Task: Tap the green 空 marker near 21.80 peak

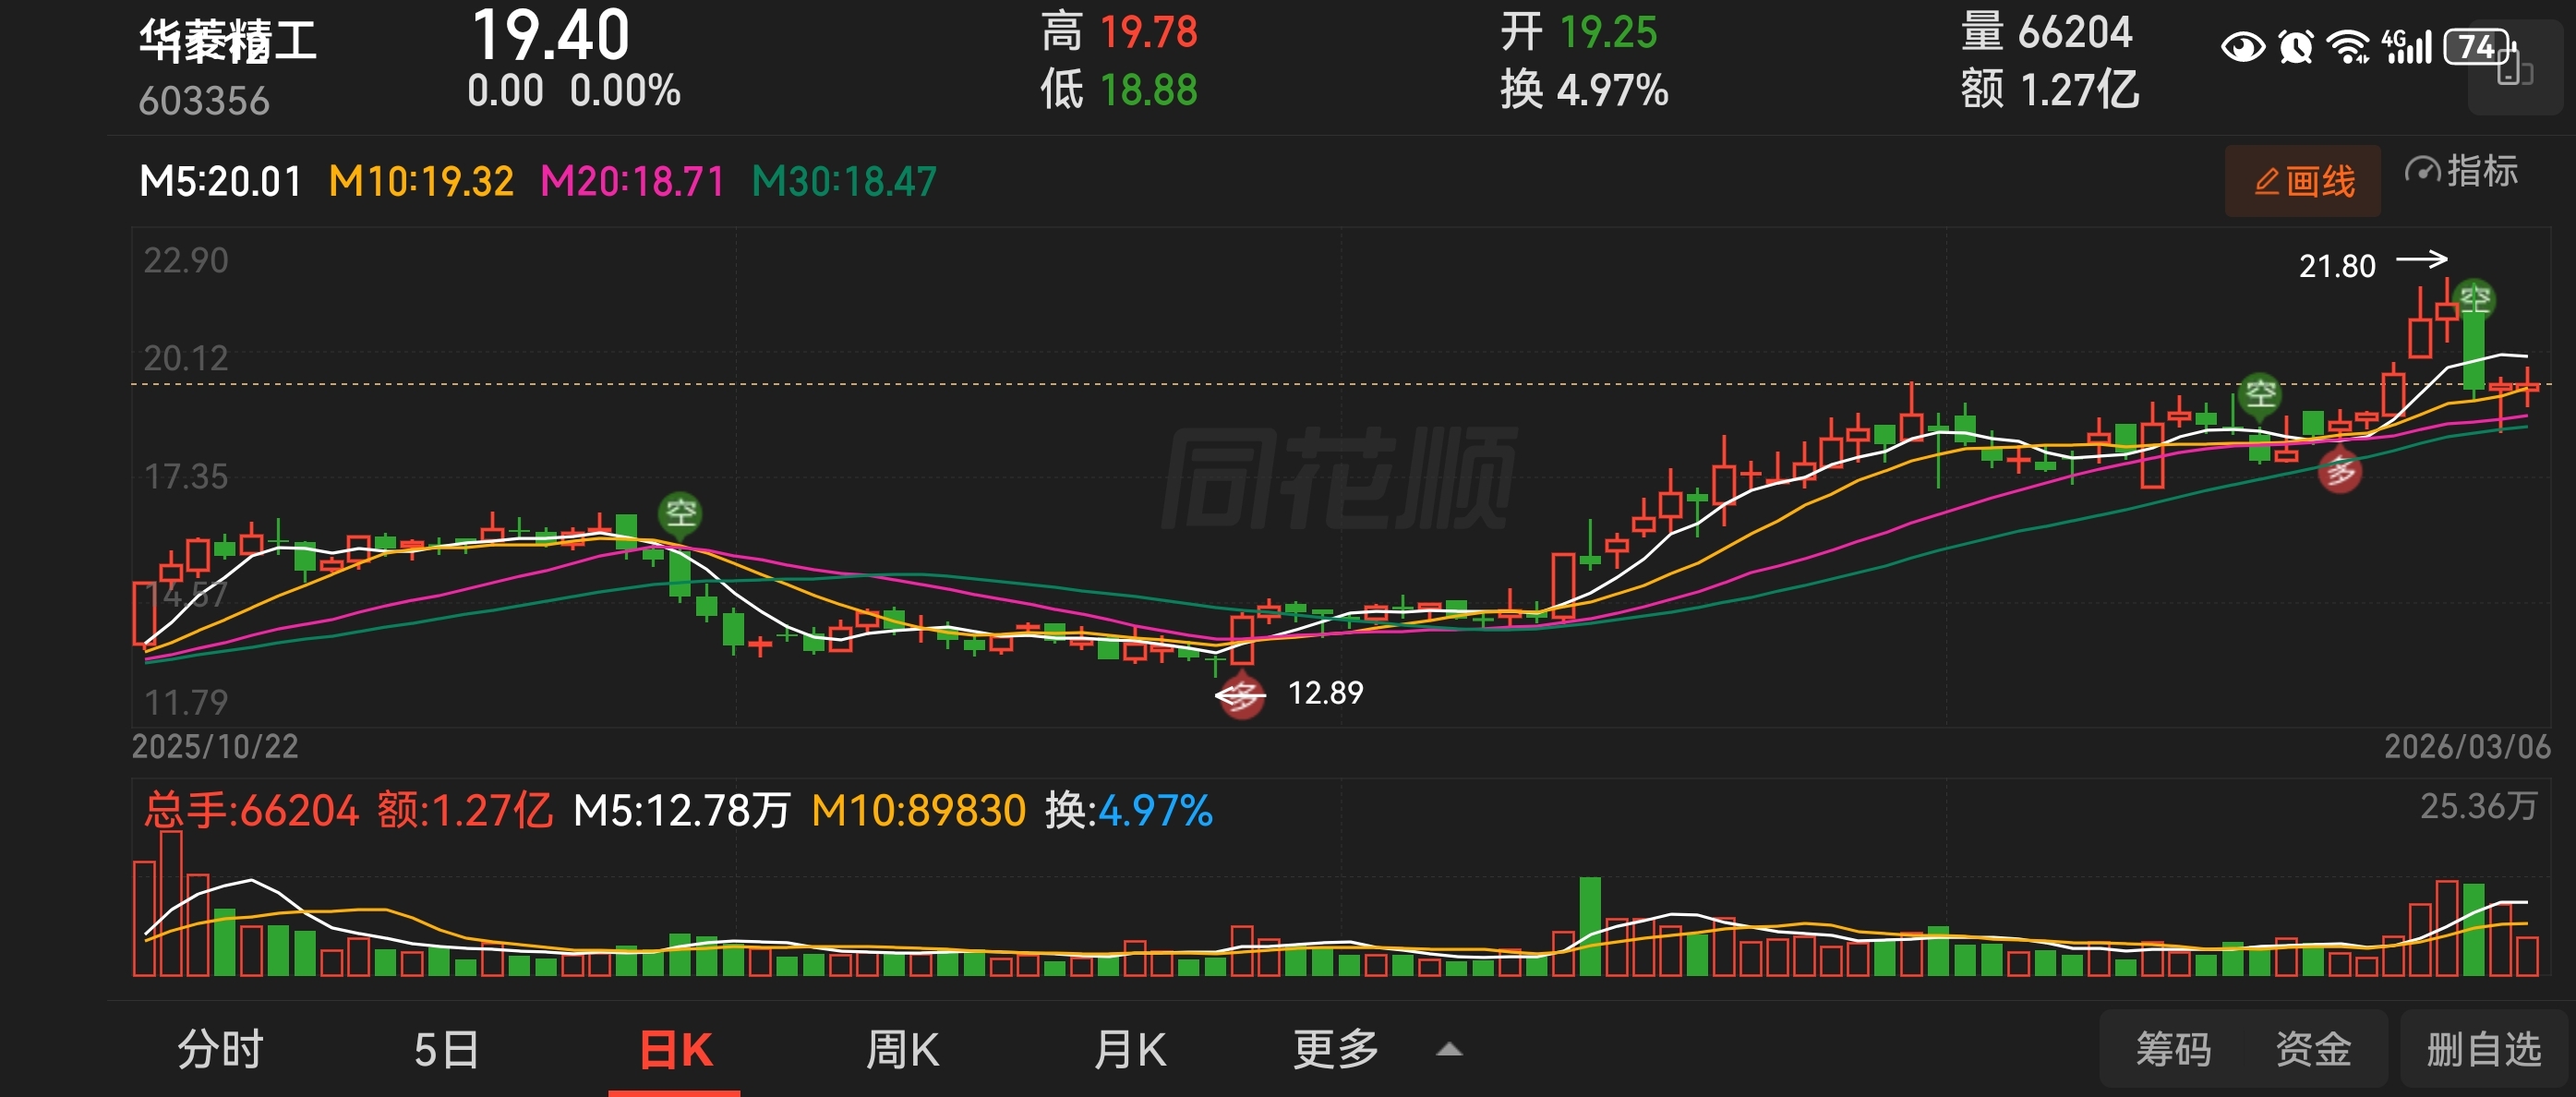Action: (x=2474, y=298)
